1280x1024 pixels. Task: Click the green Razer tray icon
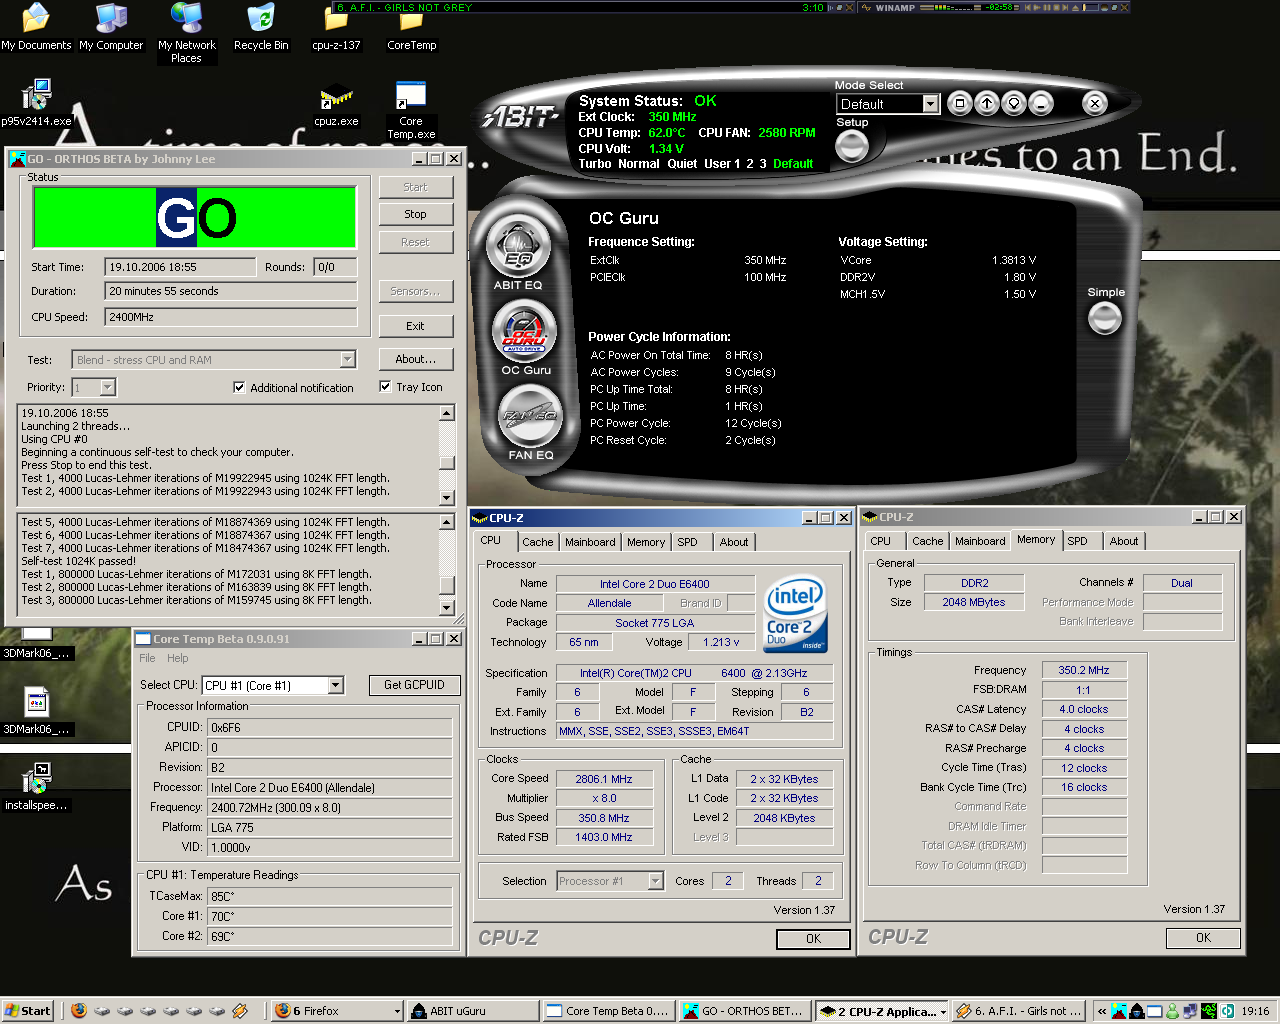(1209, 1011)
